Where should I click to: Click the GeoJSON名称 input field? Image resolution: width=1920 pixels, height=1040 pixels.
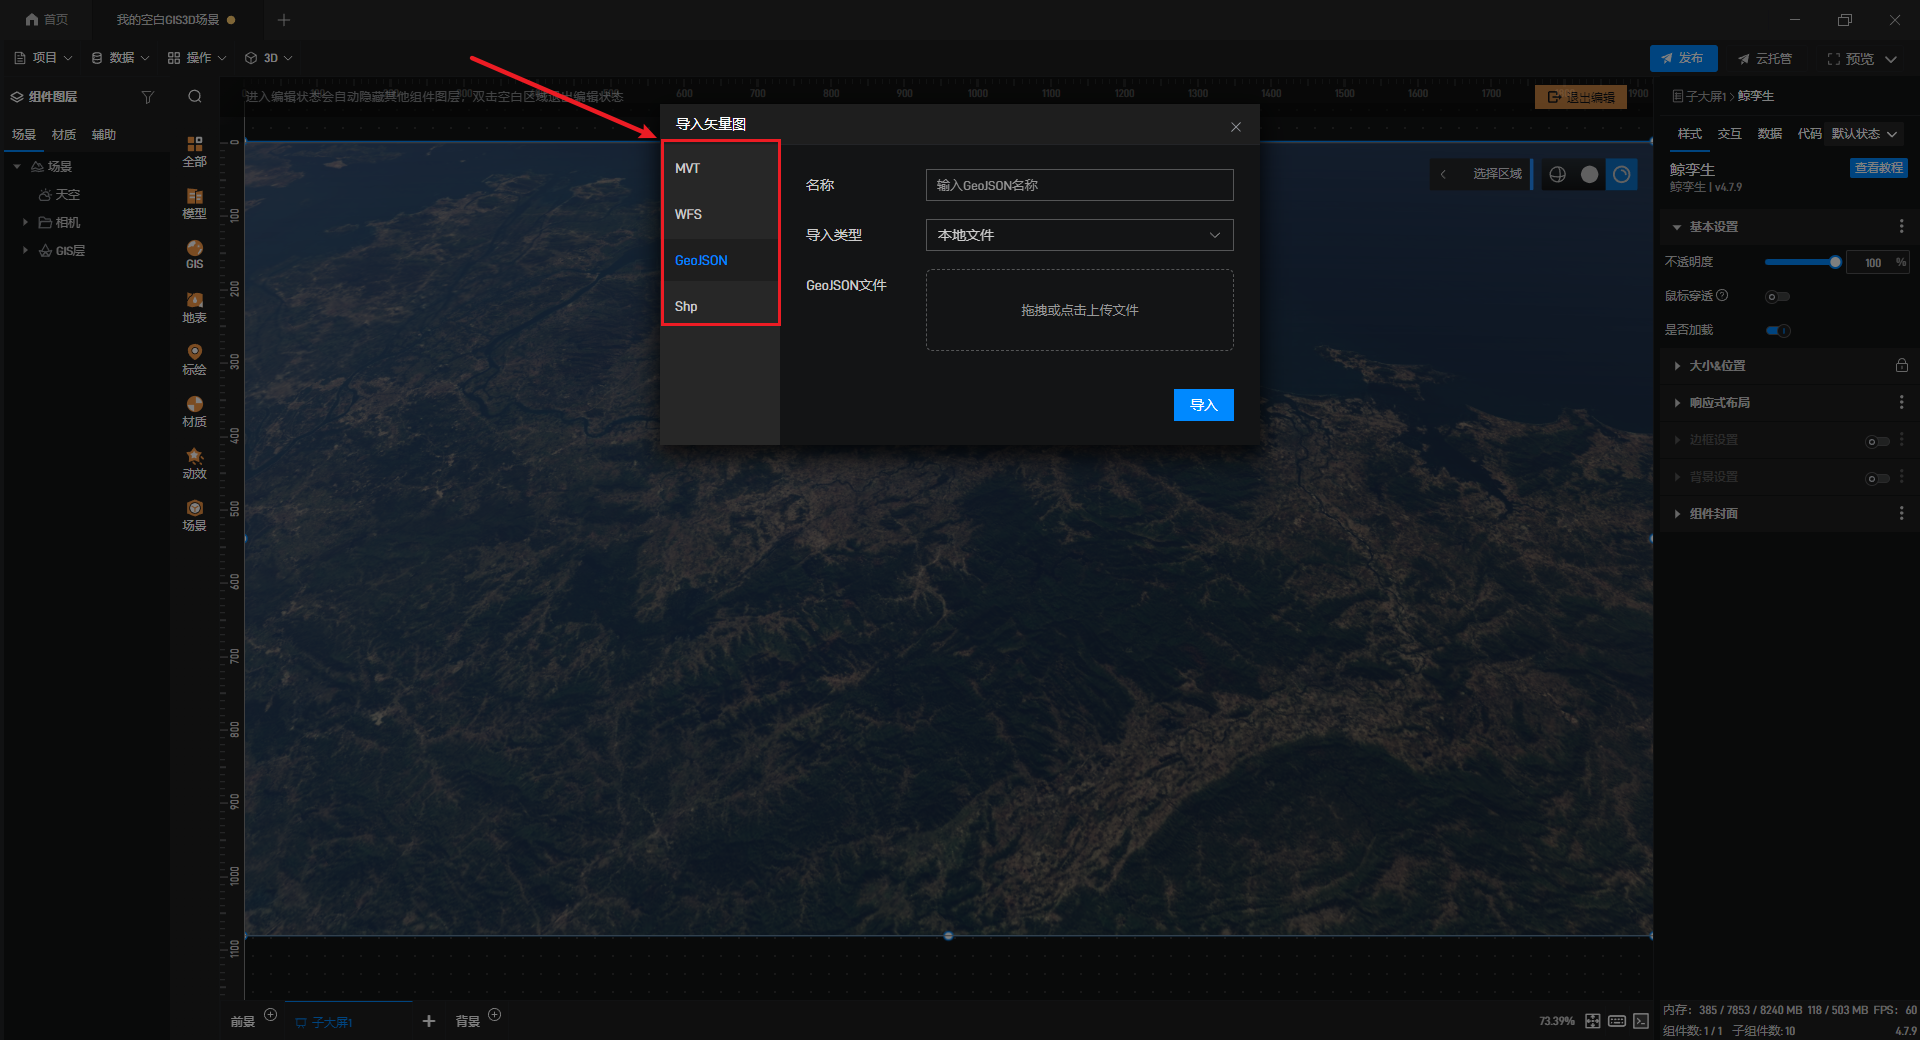(1079, 185)
